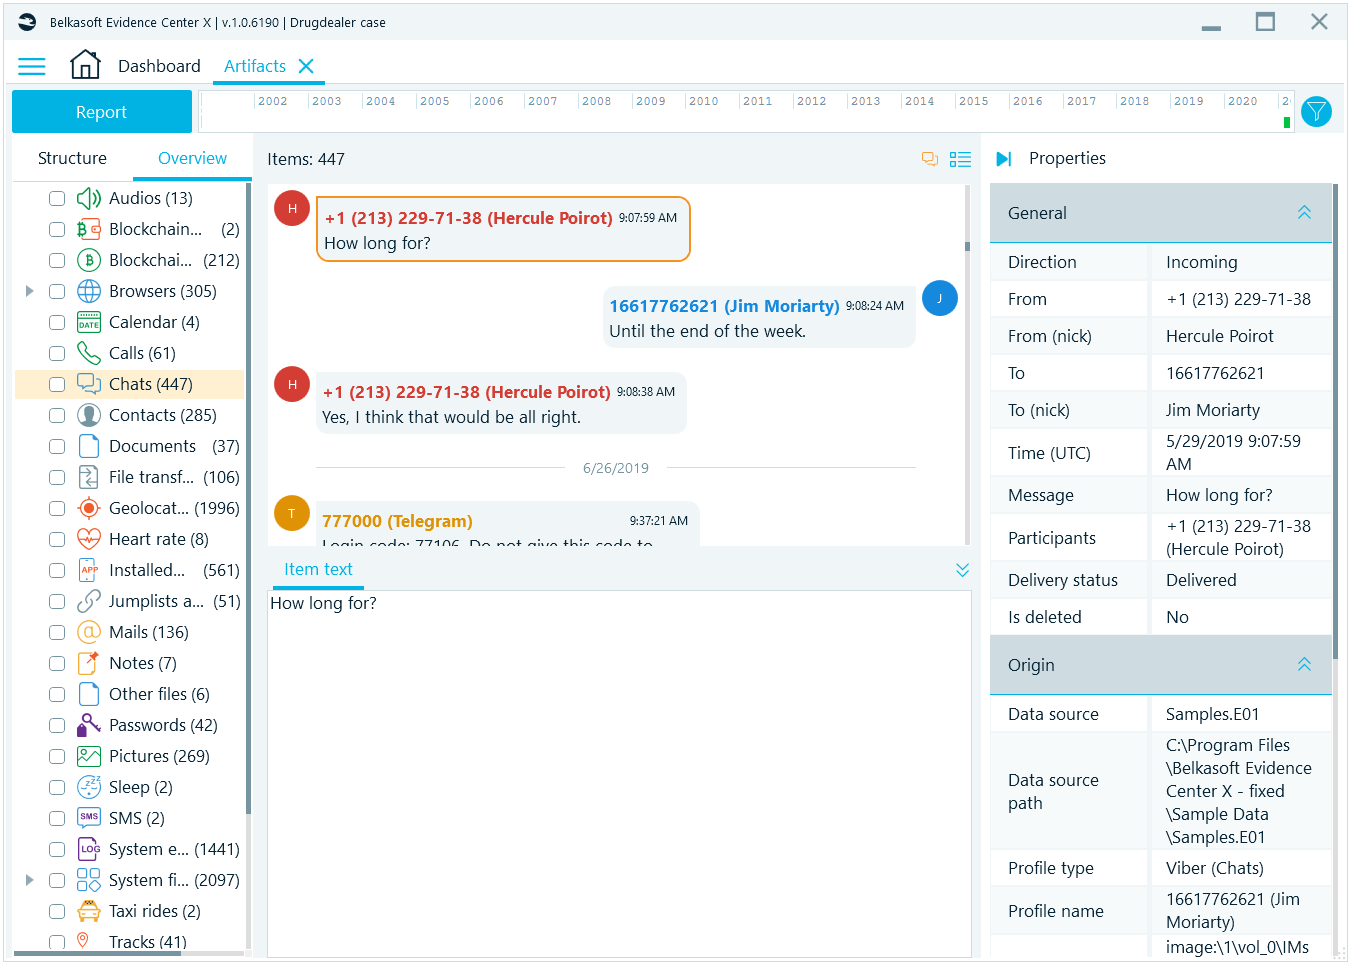Open the hamburger main menu
The image size is (1353, 966).
pyautogui.click(x=32, y=66)
